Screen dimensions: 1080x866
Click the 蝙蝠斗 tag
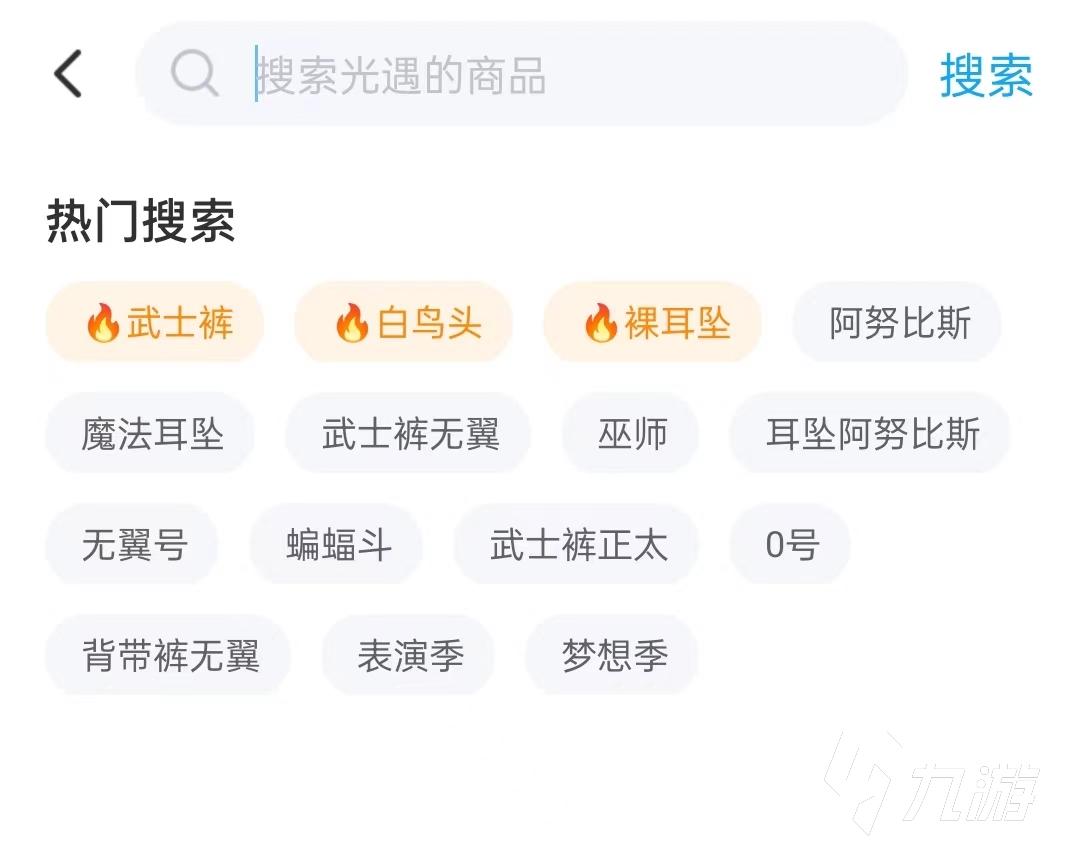(x=336, y=544)
